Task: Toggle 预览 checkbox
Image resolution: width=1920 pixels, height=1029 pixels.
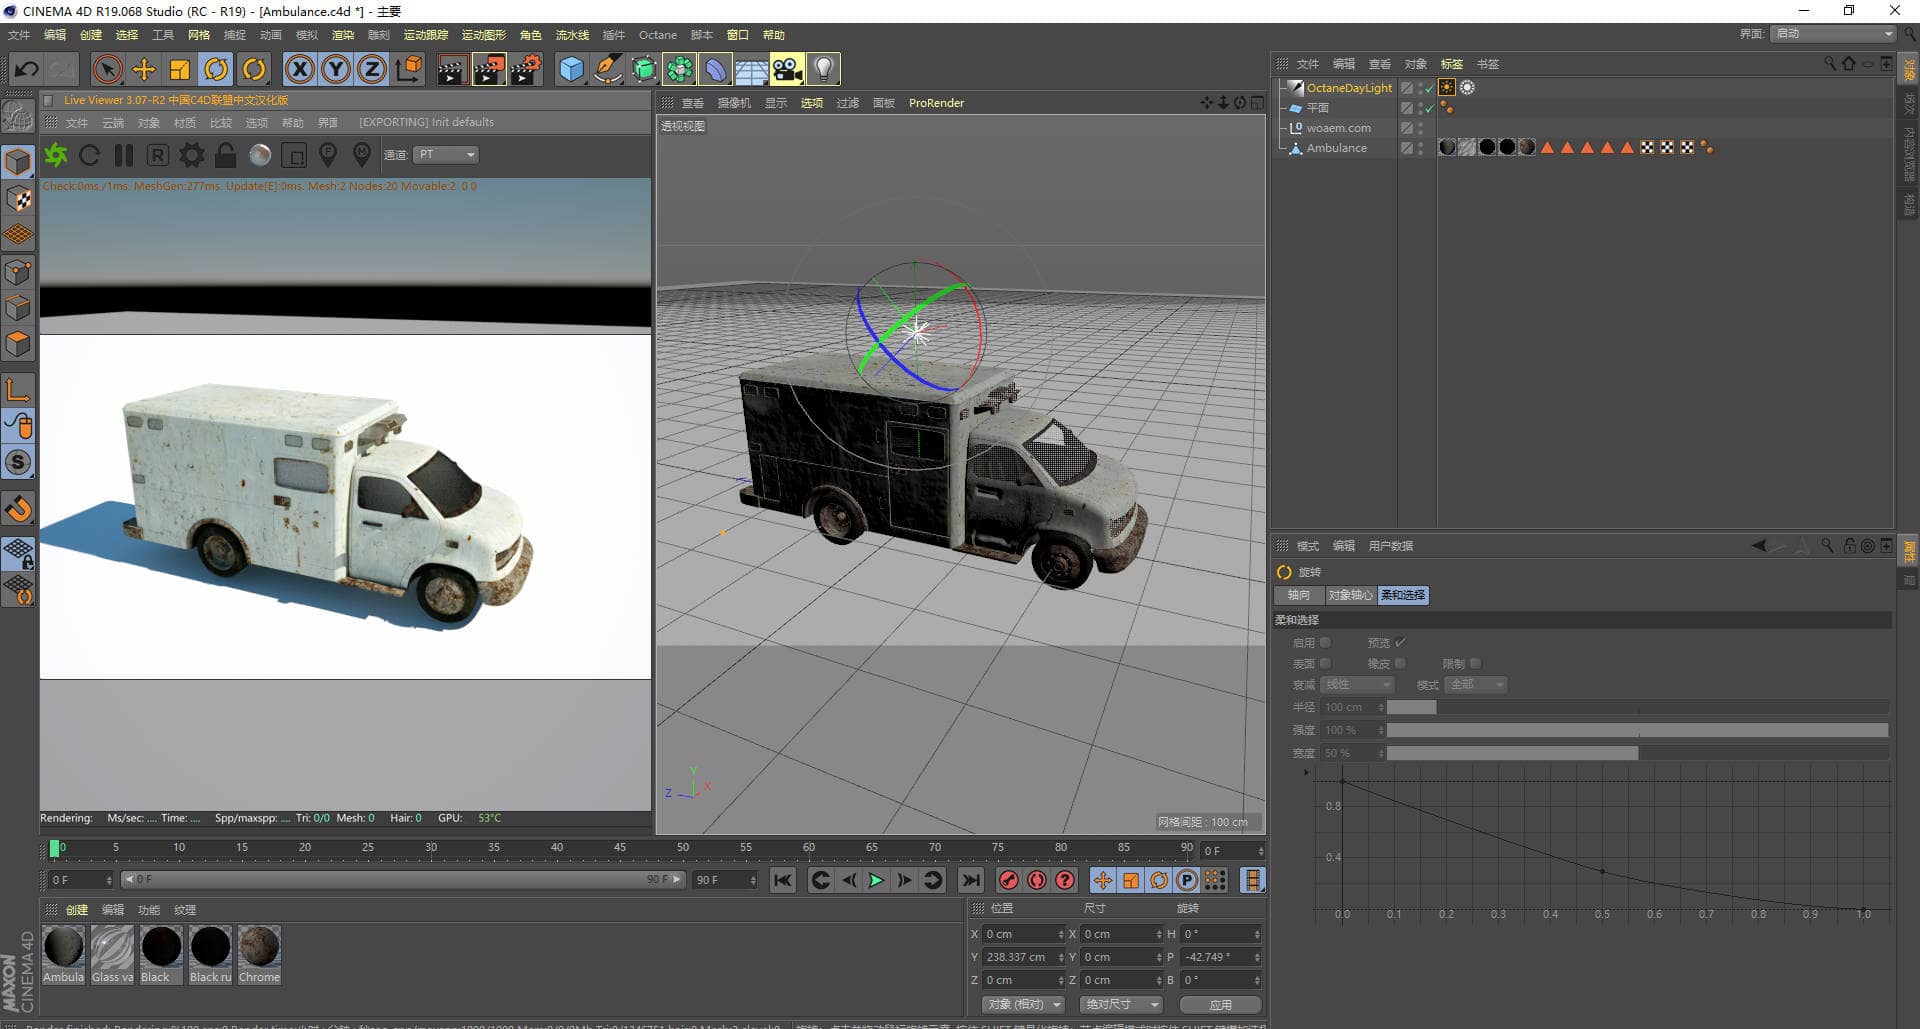Action: [1400, 643]
